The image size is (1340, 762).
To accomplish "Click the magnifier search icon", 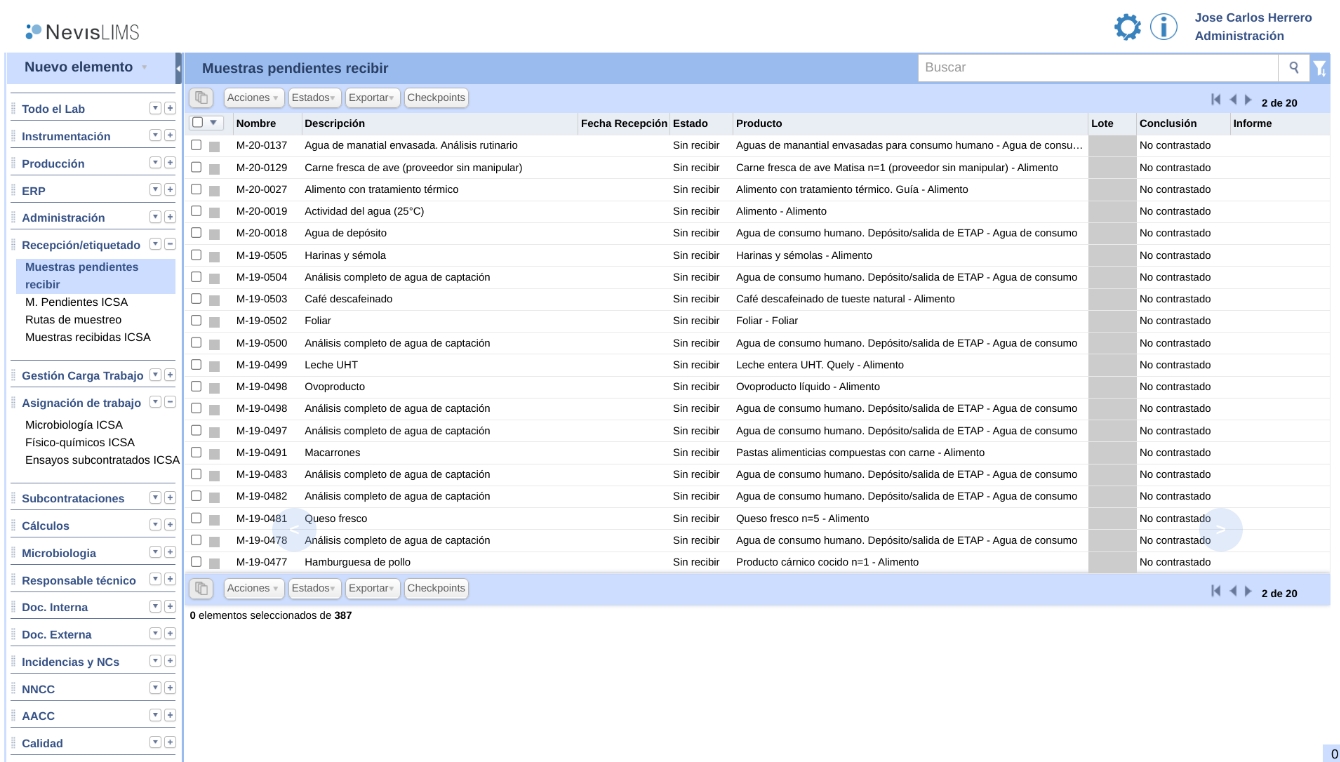I will coord(1293,68).
